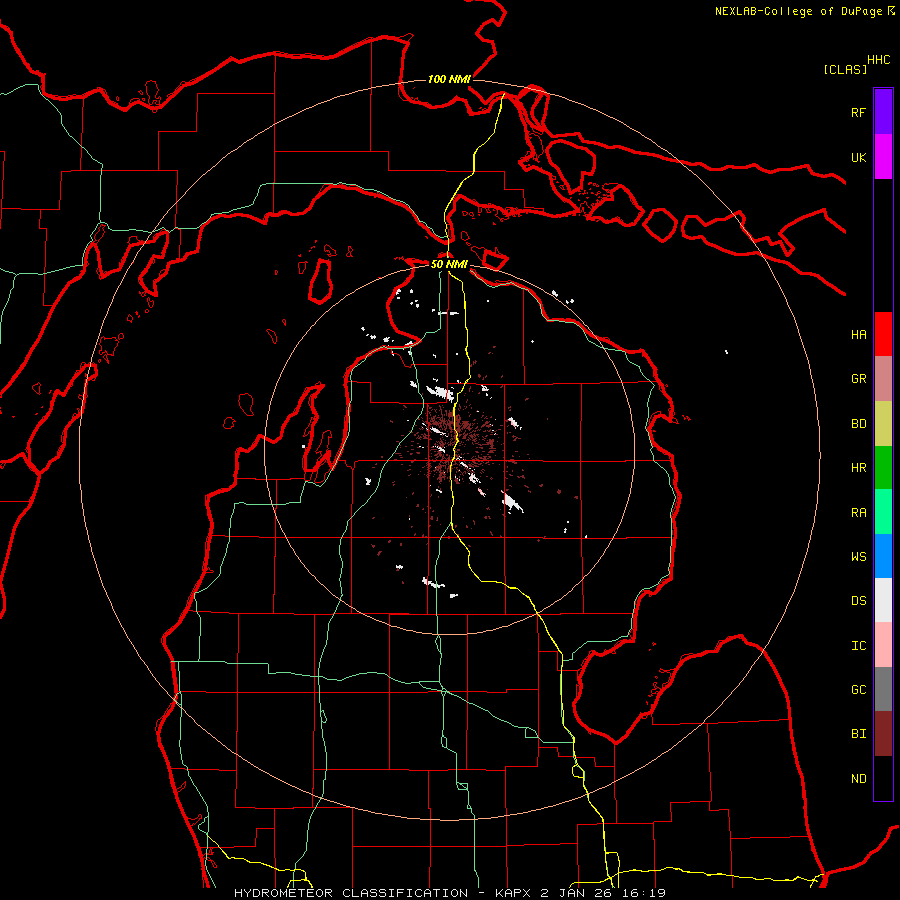This screenshot has width=900, height=900.
Task: Click the UK legend label
Action: point(858,158)
